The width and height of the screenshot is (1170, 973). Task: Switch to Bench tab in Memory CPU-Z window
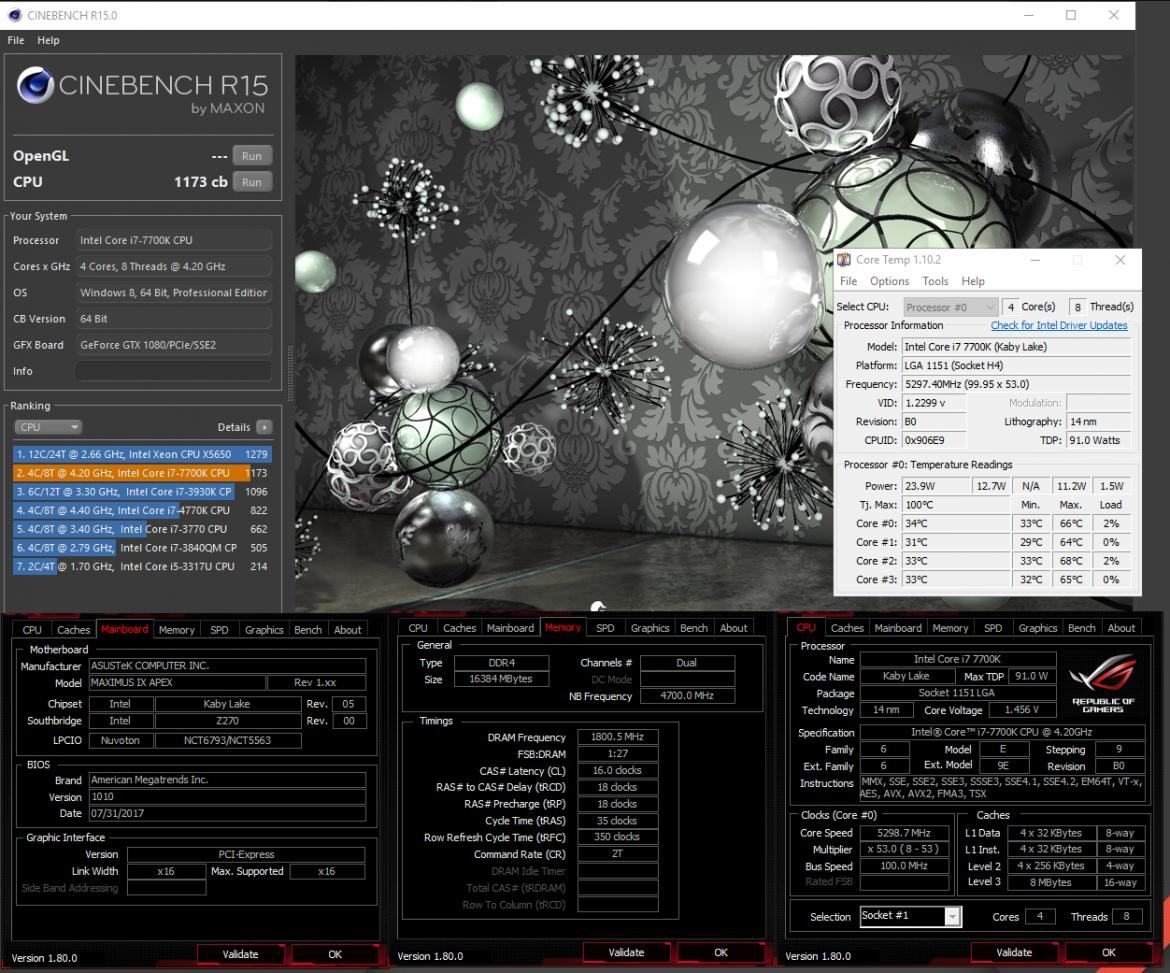click(x=694, y=628)
